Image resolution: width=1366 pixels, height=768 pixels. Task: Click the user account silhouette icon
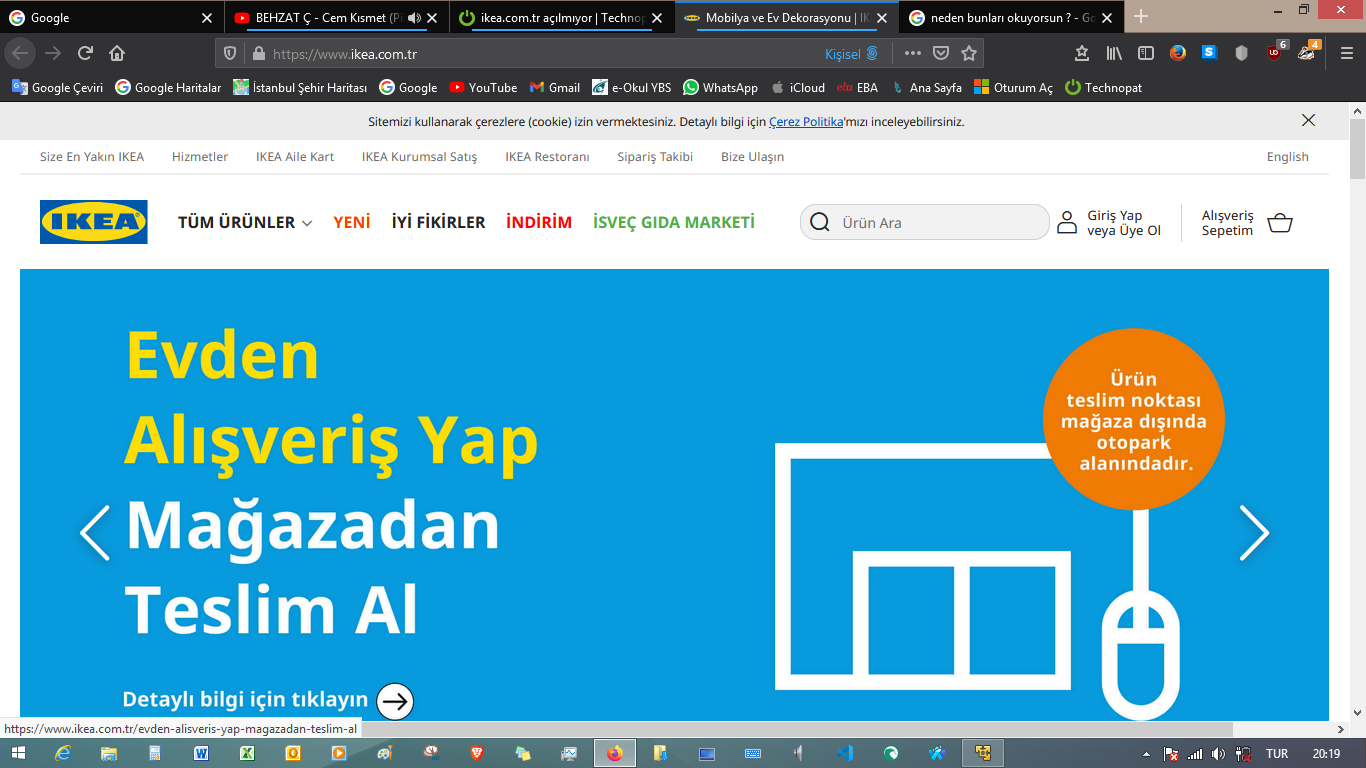[x=1068, y=223]
